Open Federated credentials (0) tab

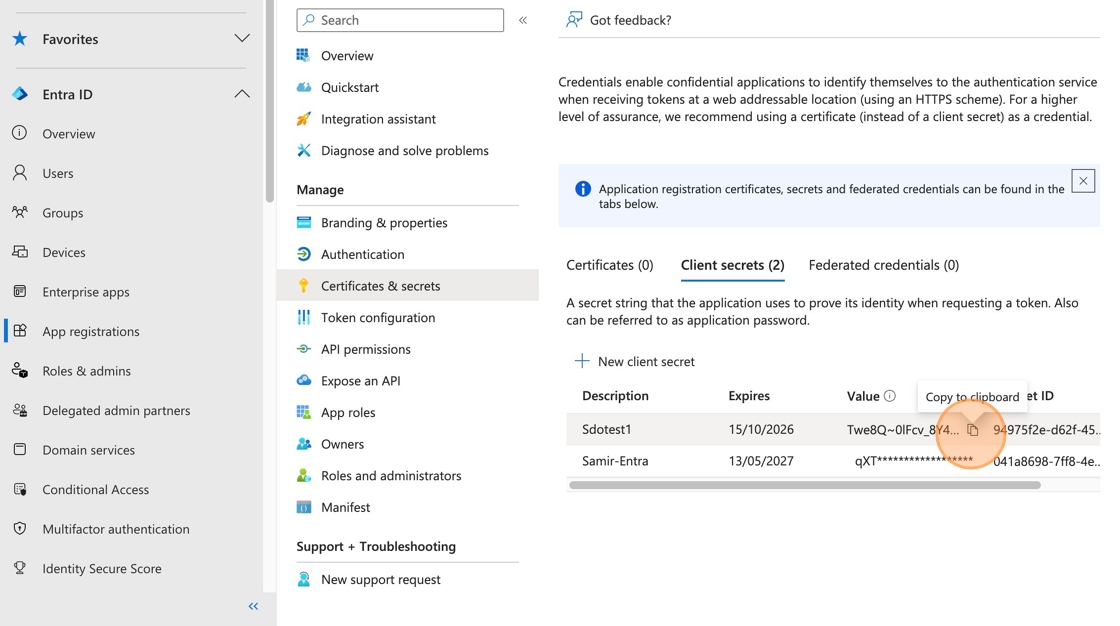pyautogui.click(x=884, y=265)
